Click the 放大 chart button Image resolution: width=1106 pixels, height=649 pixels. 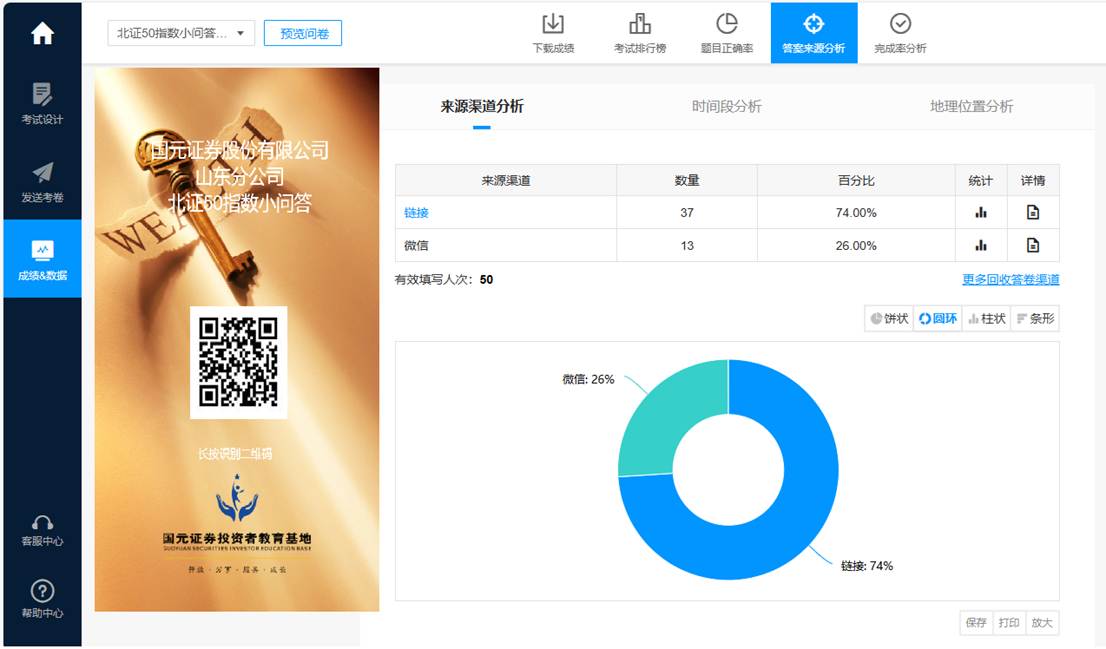[1042, 623]
